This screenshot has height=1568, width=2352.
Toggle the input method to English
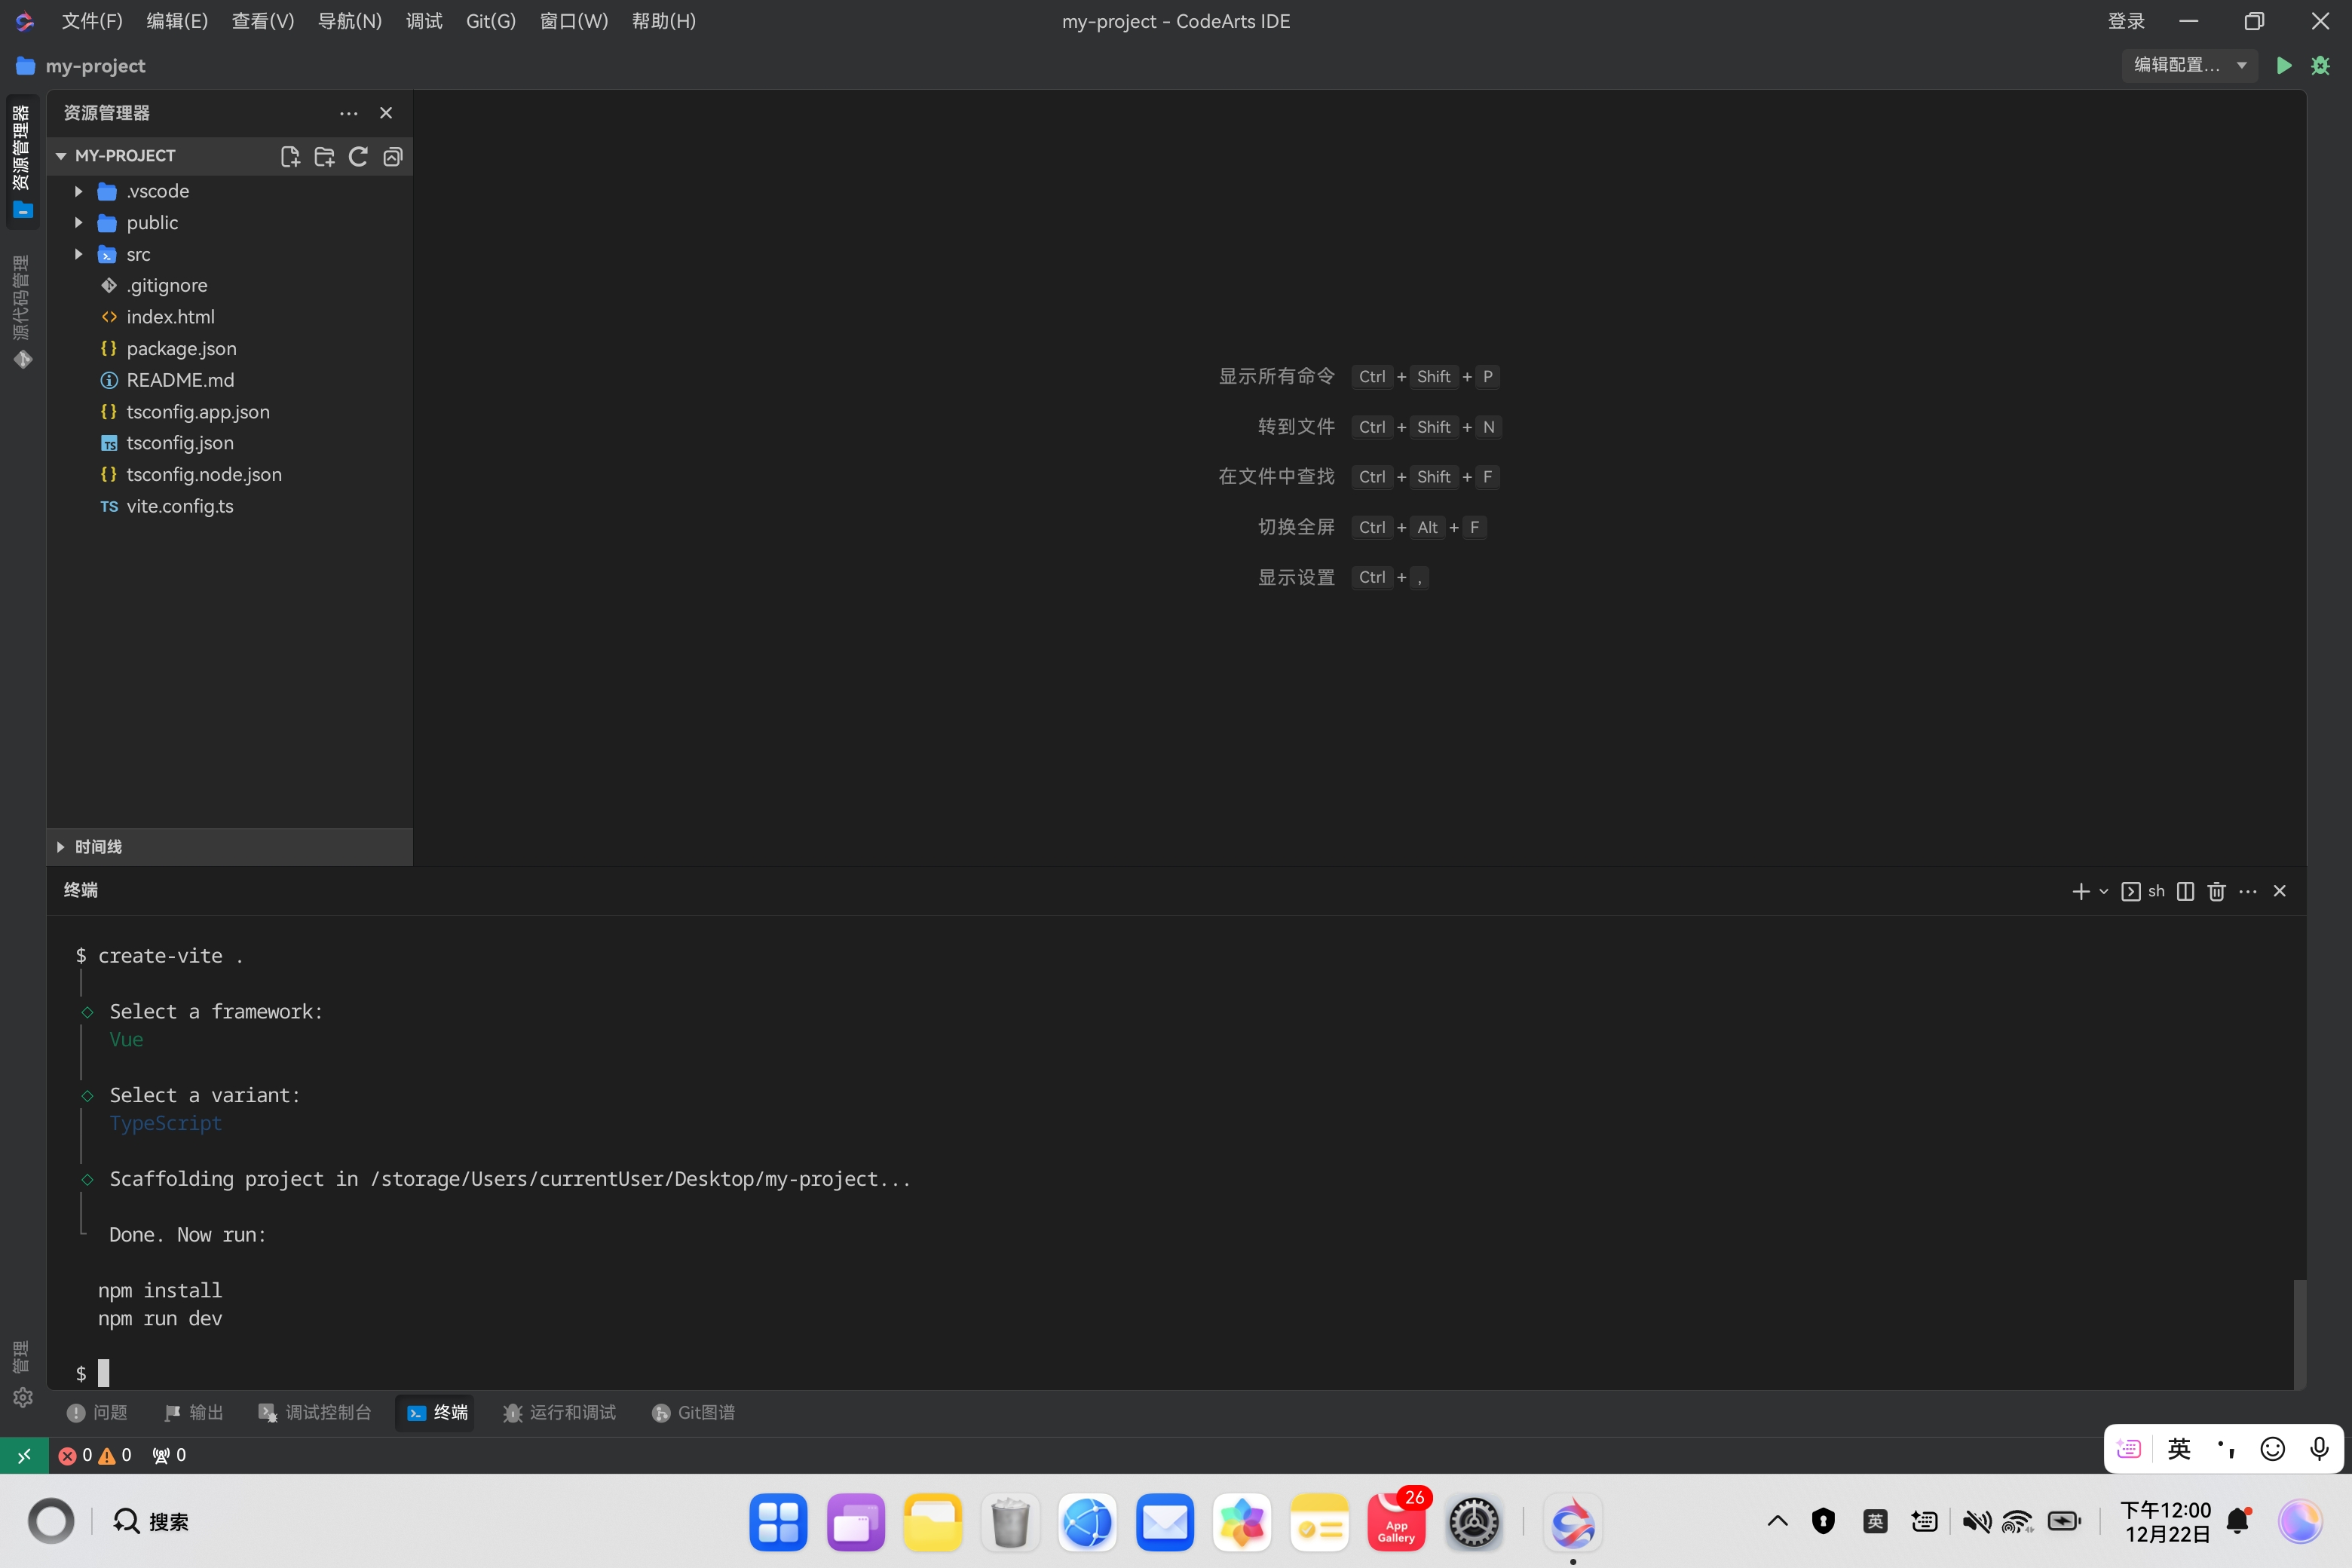2178,1448
